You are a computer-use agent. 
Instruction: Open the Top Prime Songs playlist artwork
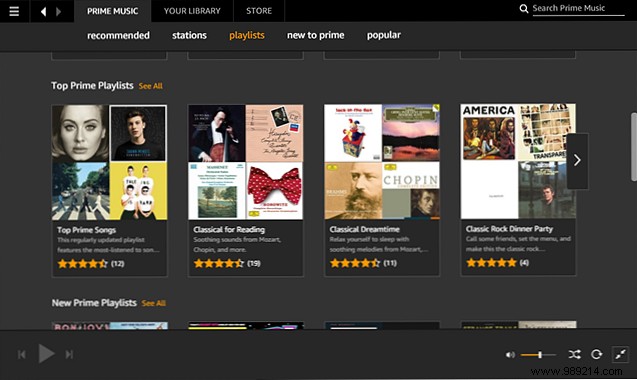[109, 162]
